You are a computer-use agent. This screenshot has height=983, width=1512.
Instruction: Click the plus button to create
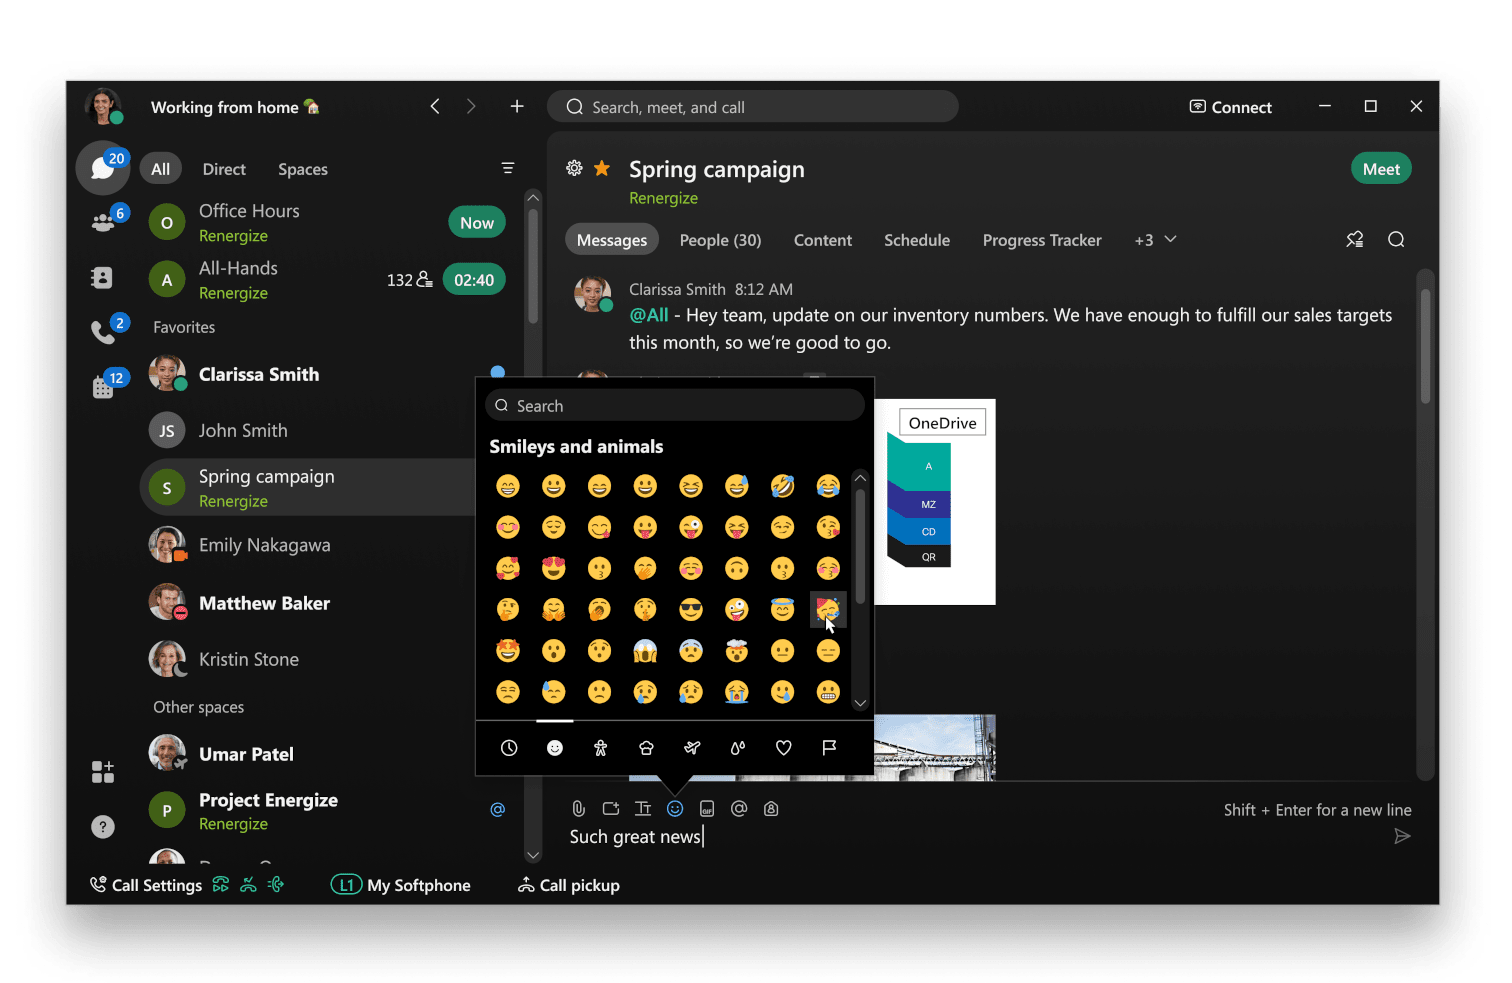pos(517,106)
